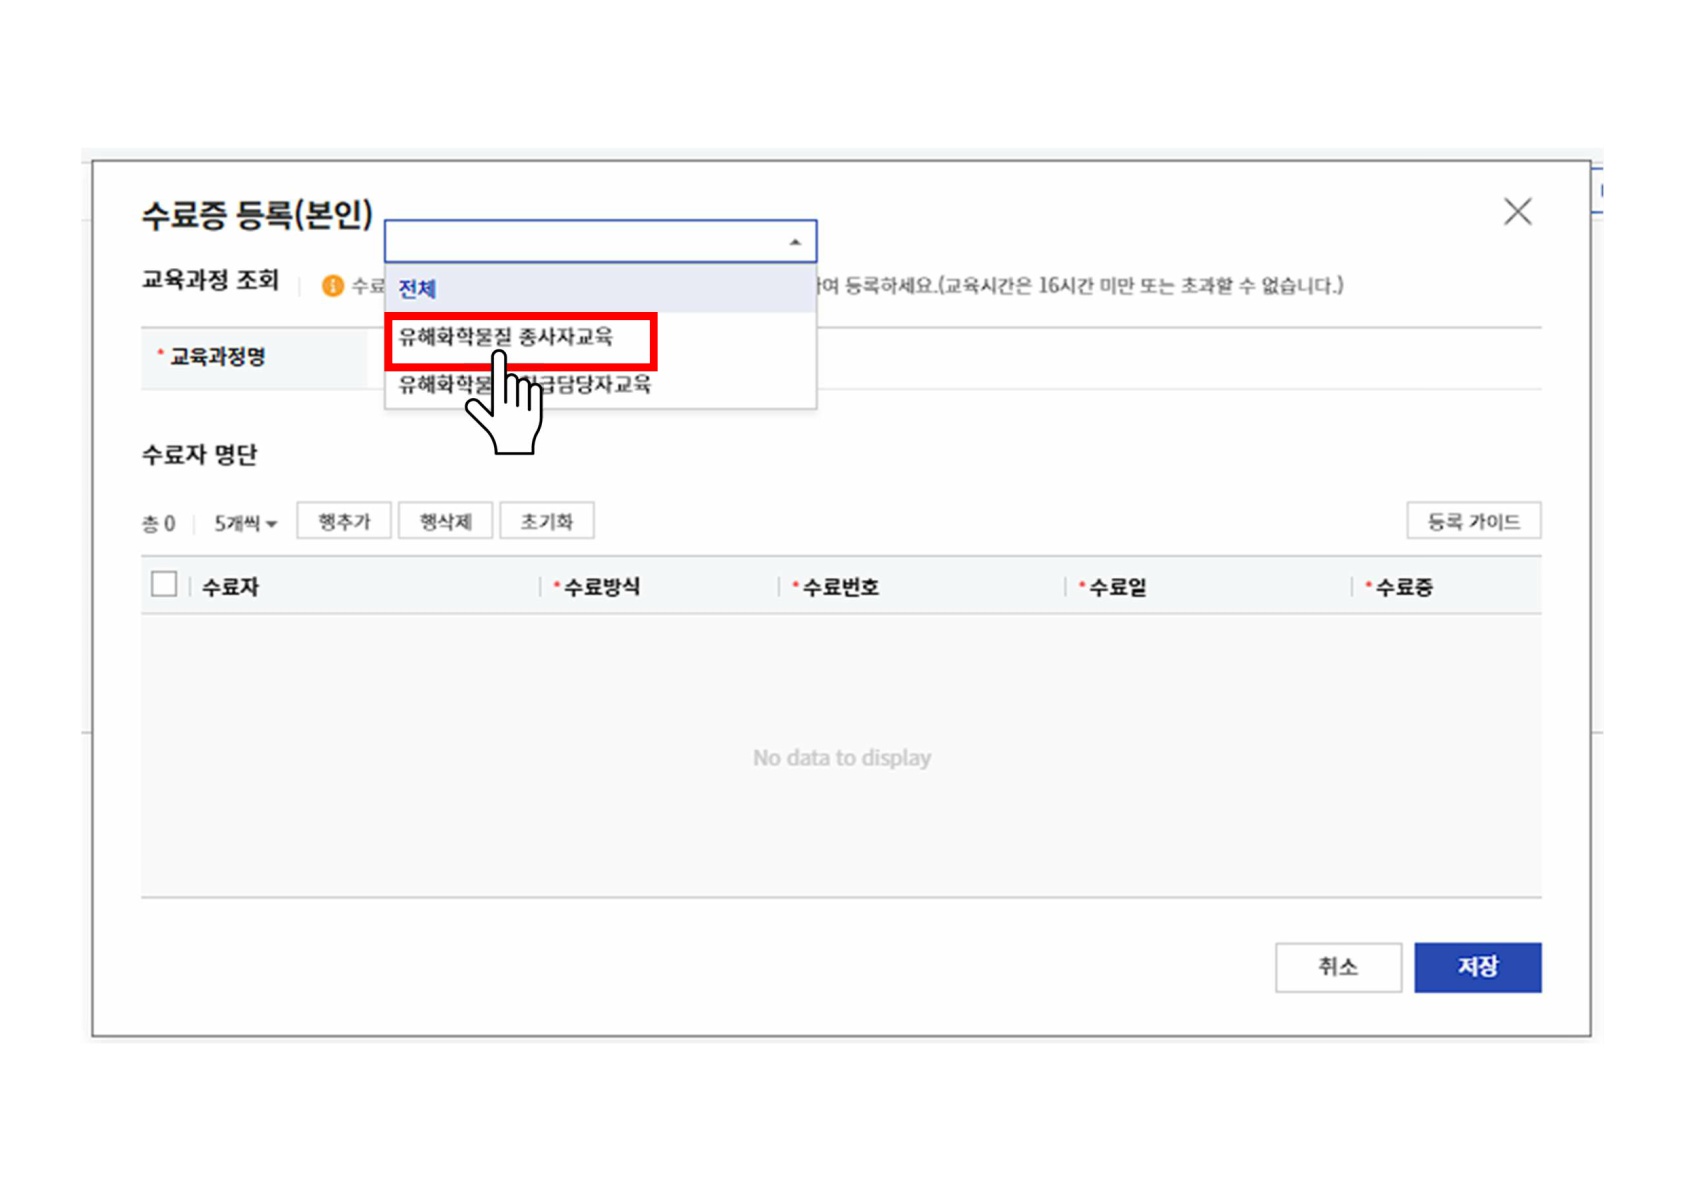1684x1191 pixels.
Task: Open the 5개씩 page size dropdown
Action: (x=245, y=523)
